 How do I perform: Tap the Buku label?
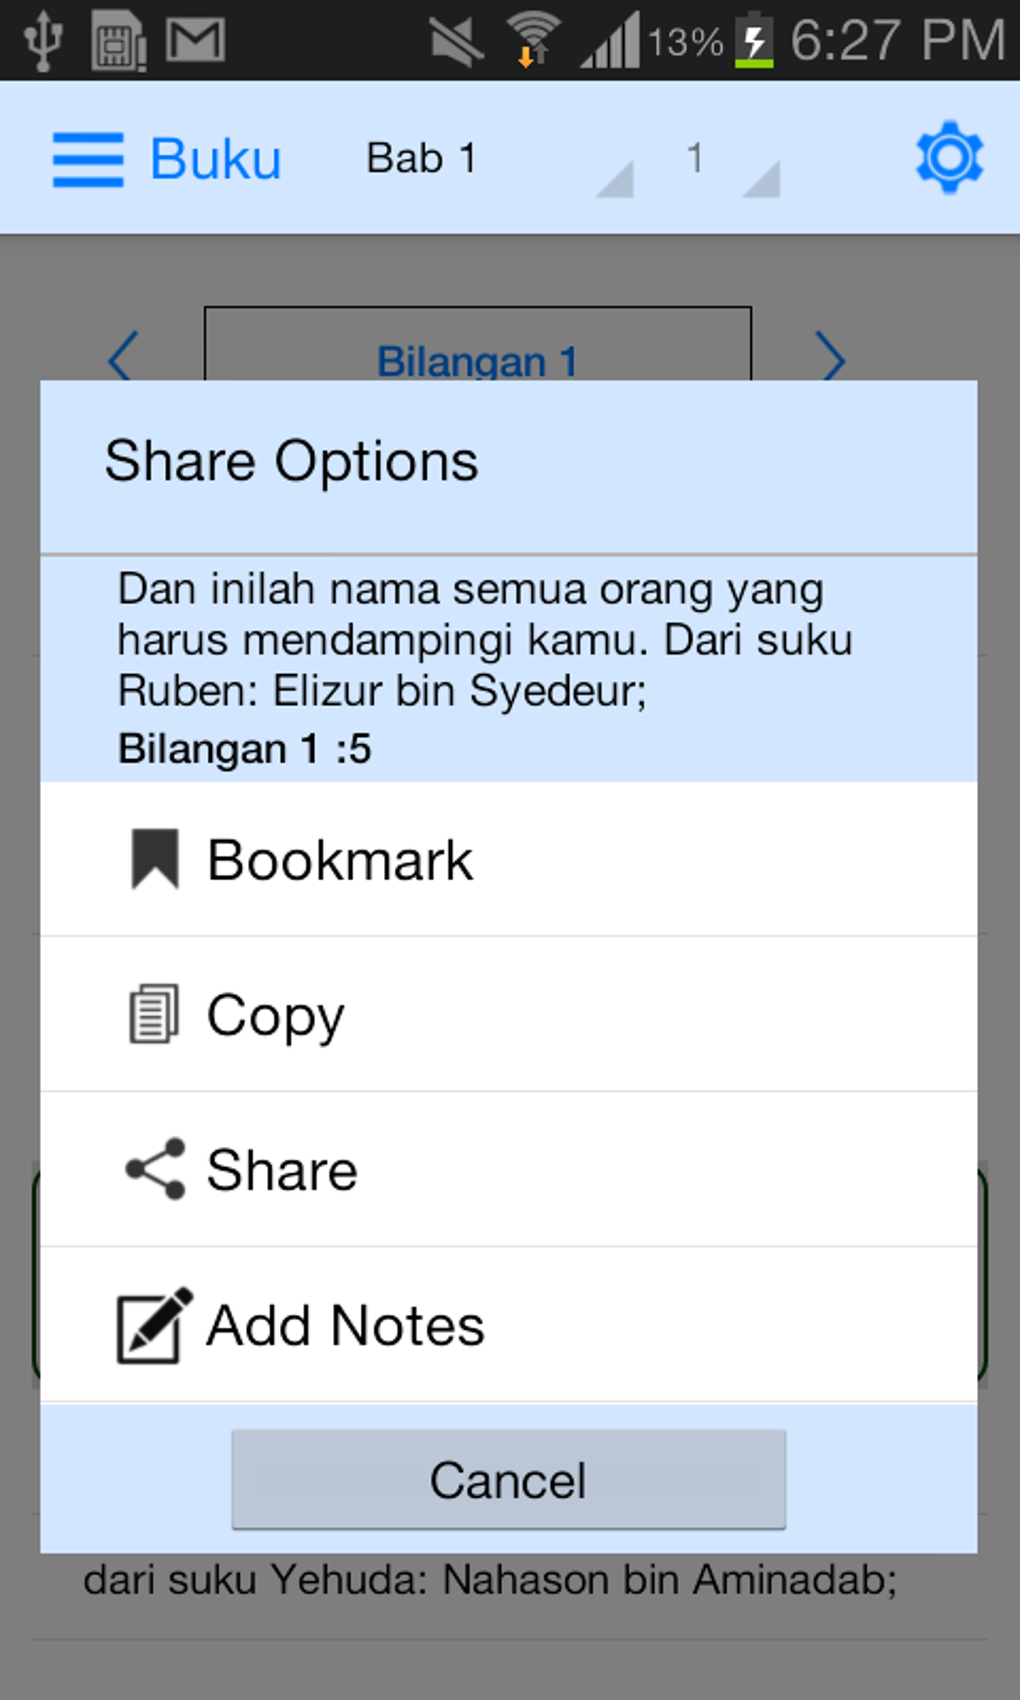[x=215, y=160]
